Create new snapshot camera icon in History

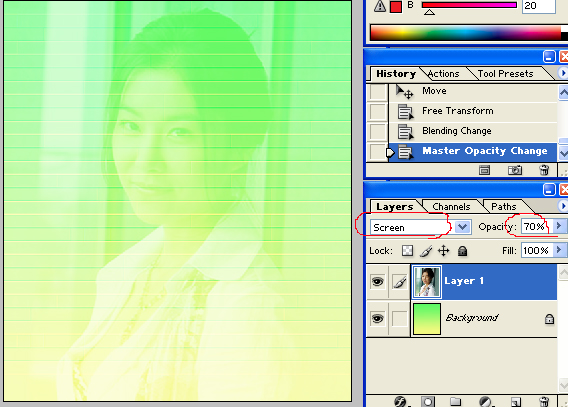coord(515,170)
